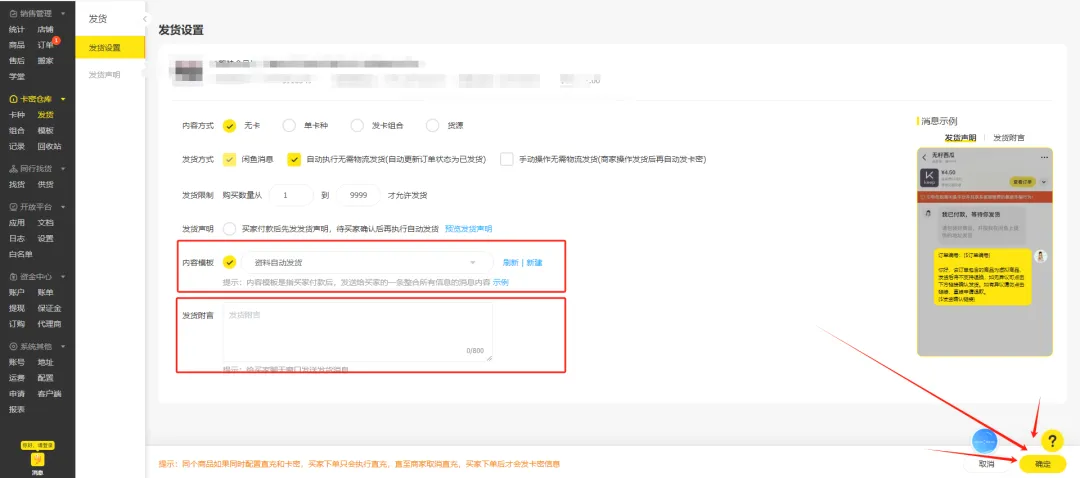Open 代理商 in sidebar

[x=50, y=324]
